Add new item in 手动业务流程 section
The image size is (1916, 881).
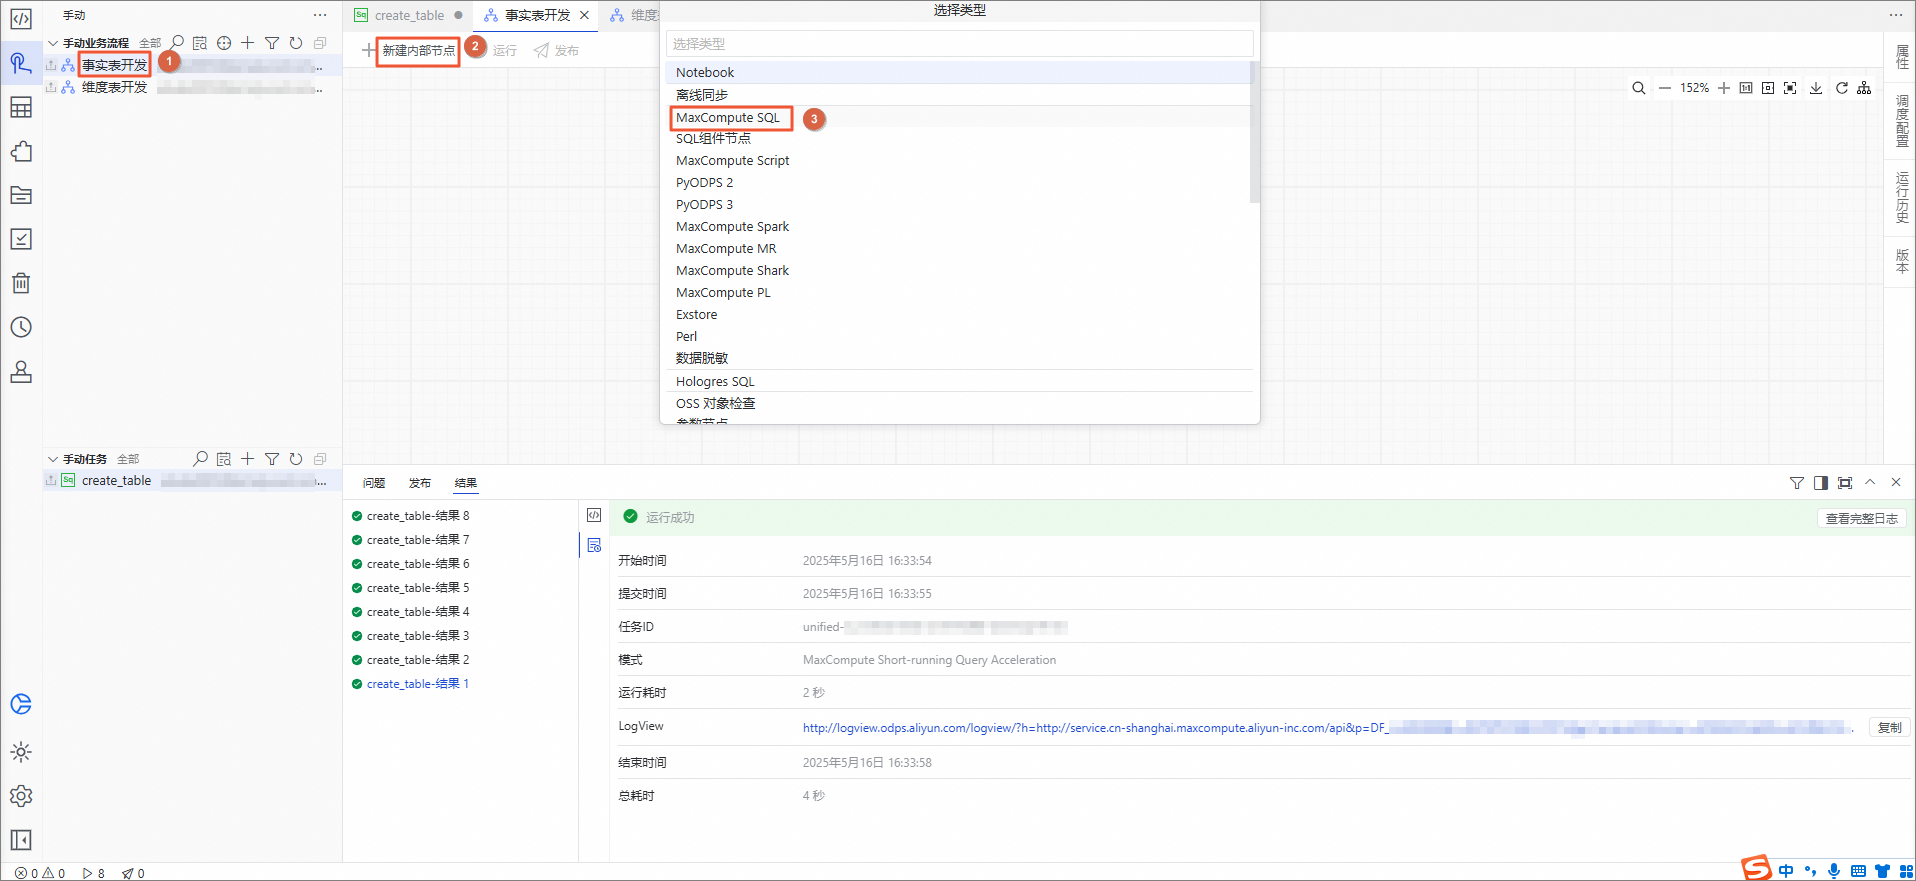[x=248, y=43]
